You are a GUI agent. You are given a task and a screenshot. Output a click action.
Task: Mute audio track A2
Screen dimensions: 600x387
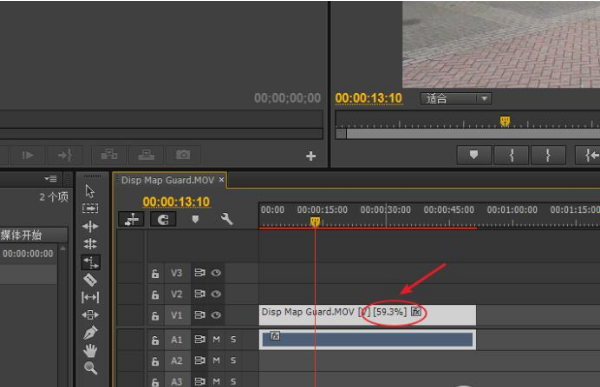(216, 360)
